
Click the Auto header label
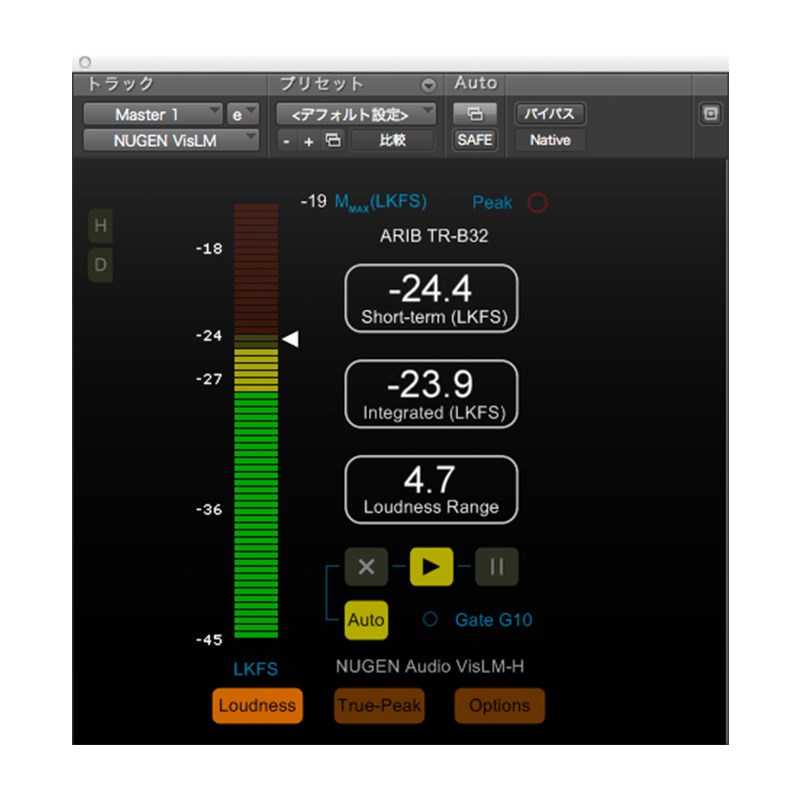tap(476, 83)
